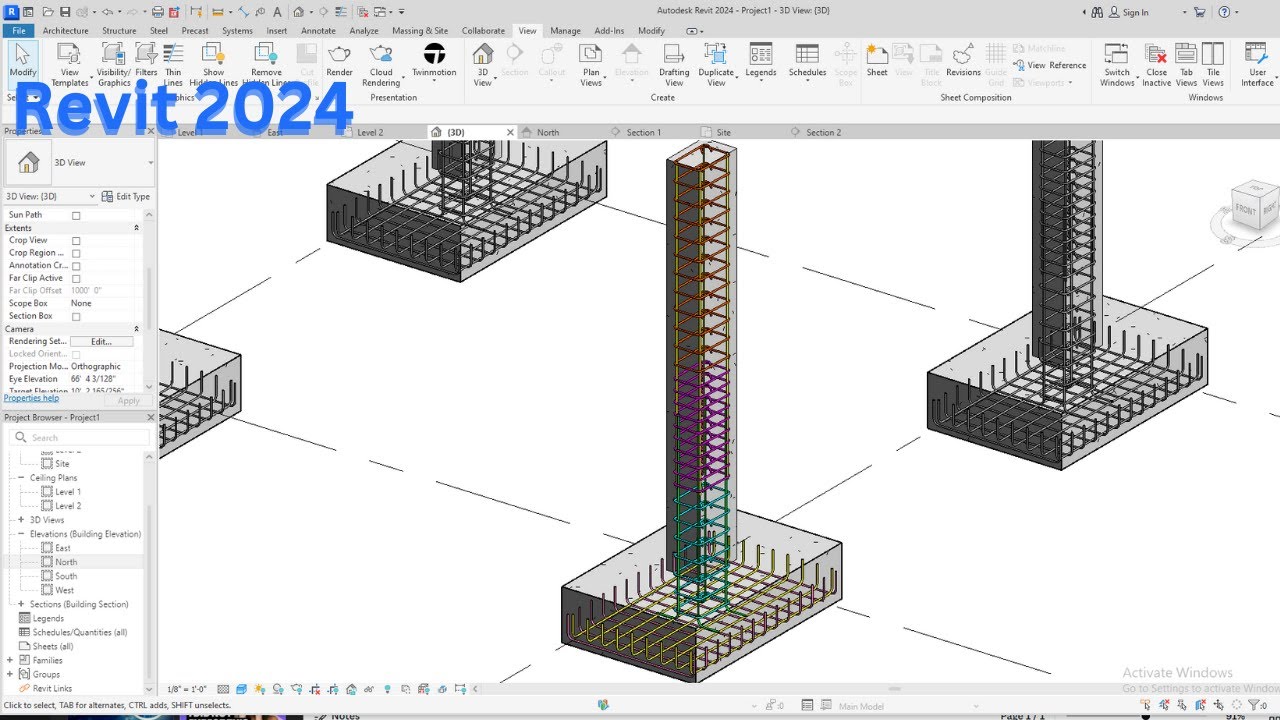The height and width of the screenshot is (720, 1280).
Task: Create a new Sheet
Action: 877,60
